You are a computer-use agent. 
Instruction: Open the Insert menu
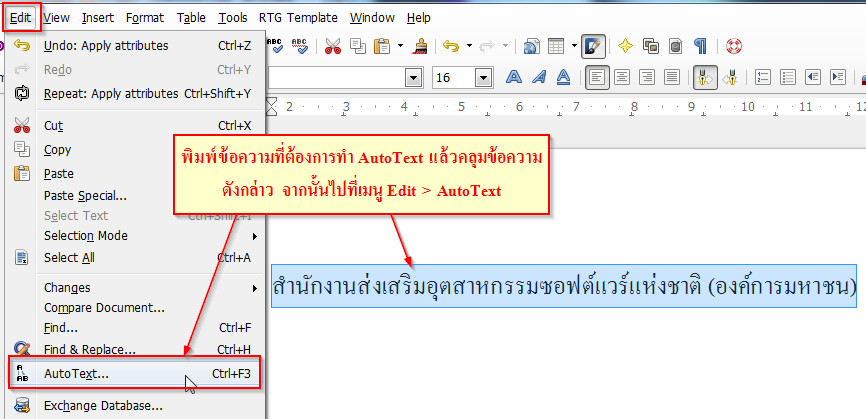98,18
